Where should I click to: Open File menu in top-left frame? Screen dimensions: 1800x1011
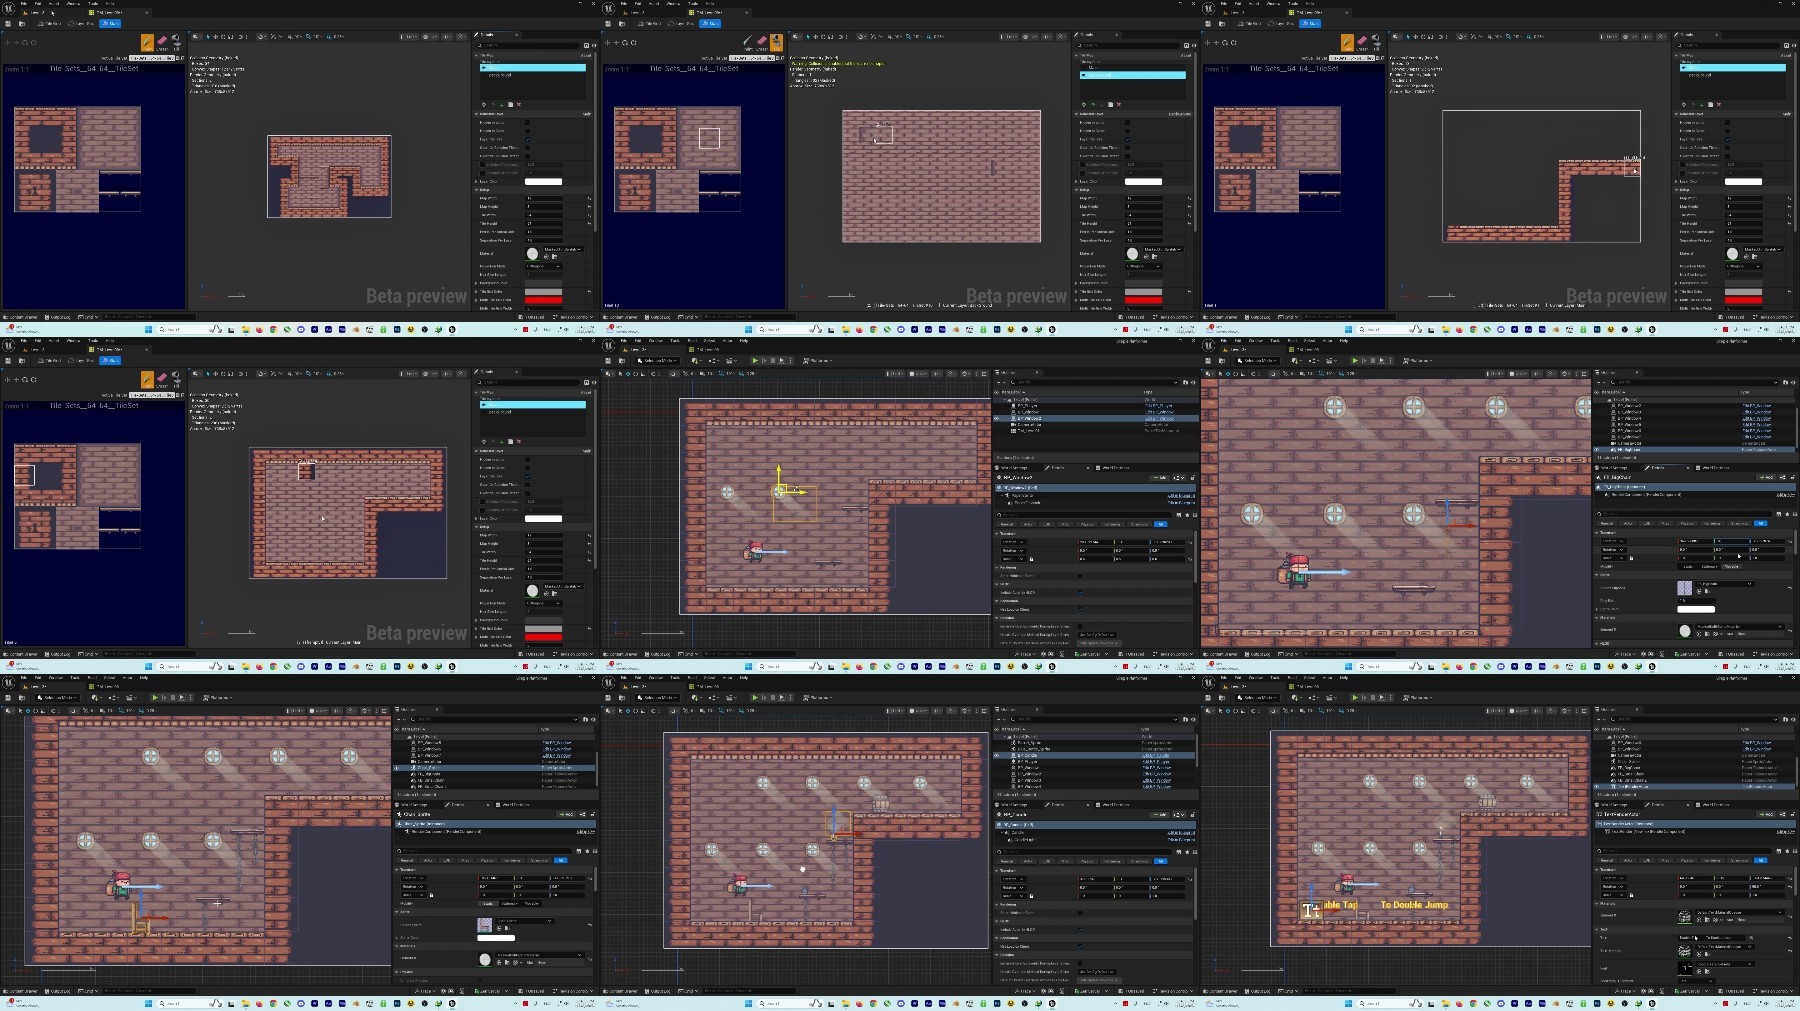point(23,4)
